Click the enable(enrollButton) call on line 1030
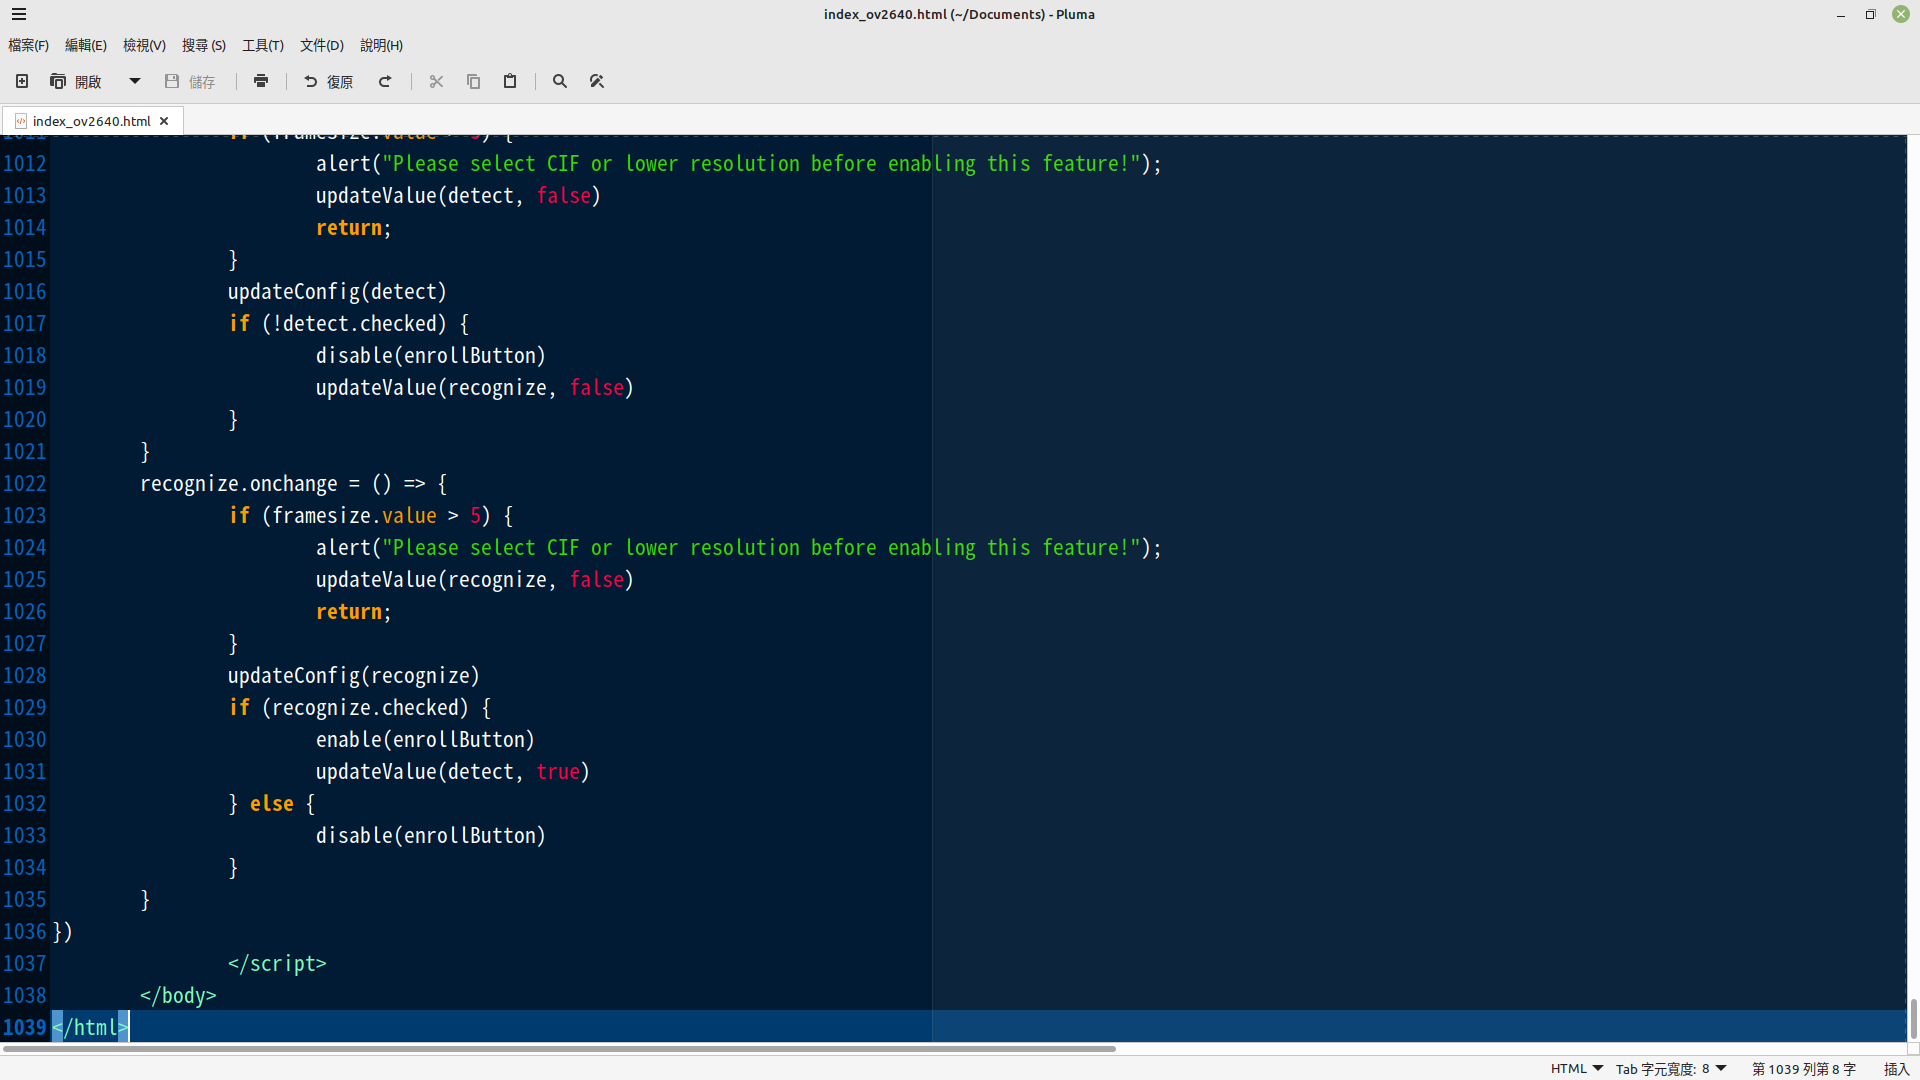The image size is (1920, 1080). tap(425, 740)
